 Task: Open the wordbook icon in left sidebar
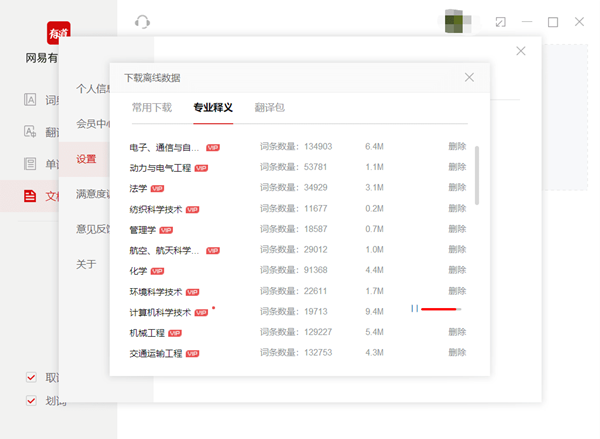pyautogui.click(x=30, y=164)
